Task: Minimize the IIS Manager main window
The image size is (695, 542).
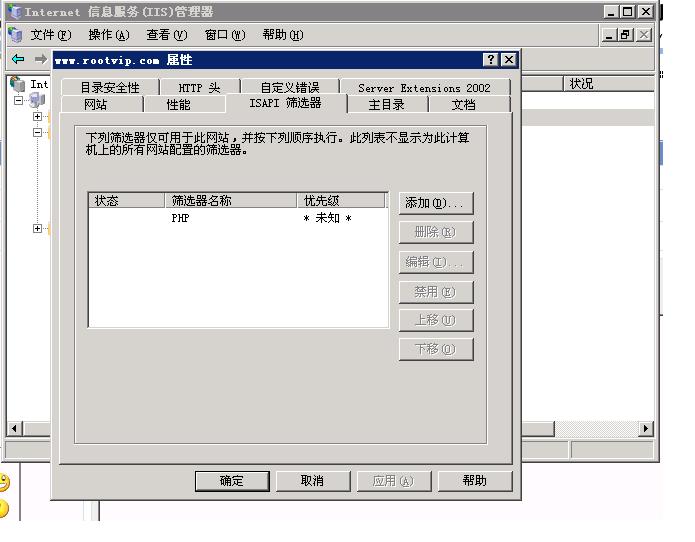Action: pos(611,12)
